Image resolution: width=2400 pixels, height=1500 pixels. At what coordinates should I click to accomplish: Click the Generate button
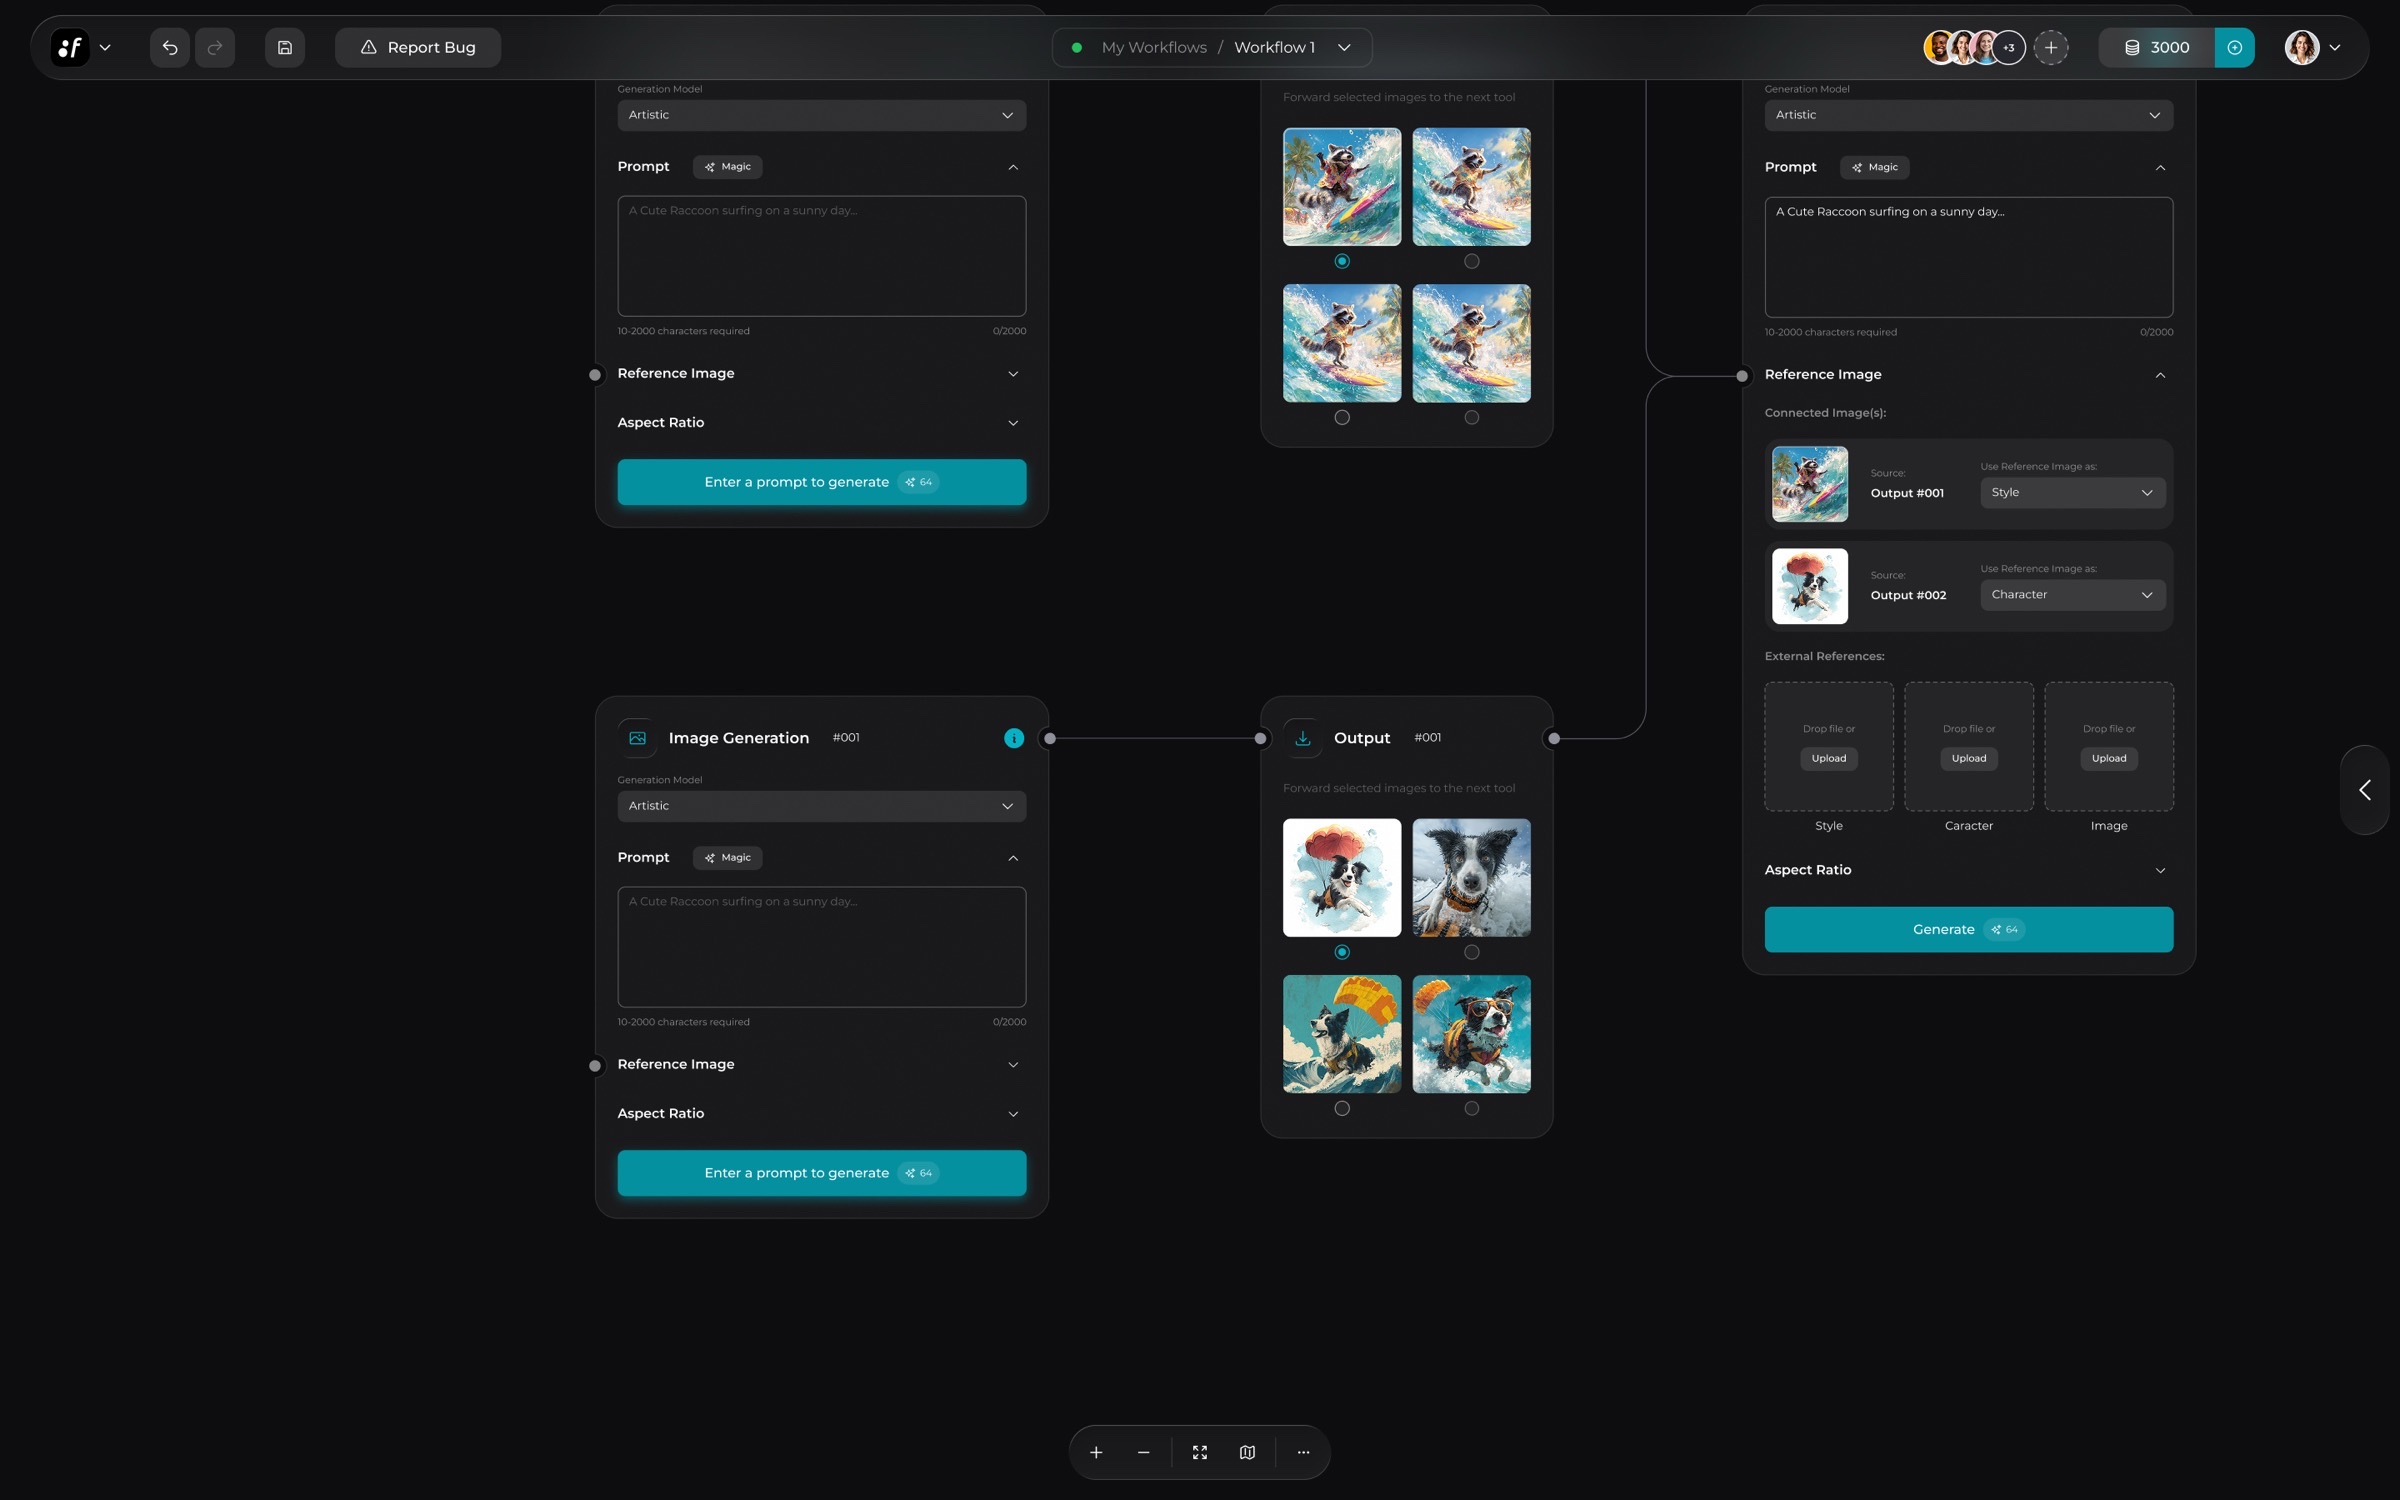(1968, 929)
